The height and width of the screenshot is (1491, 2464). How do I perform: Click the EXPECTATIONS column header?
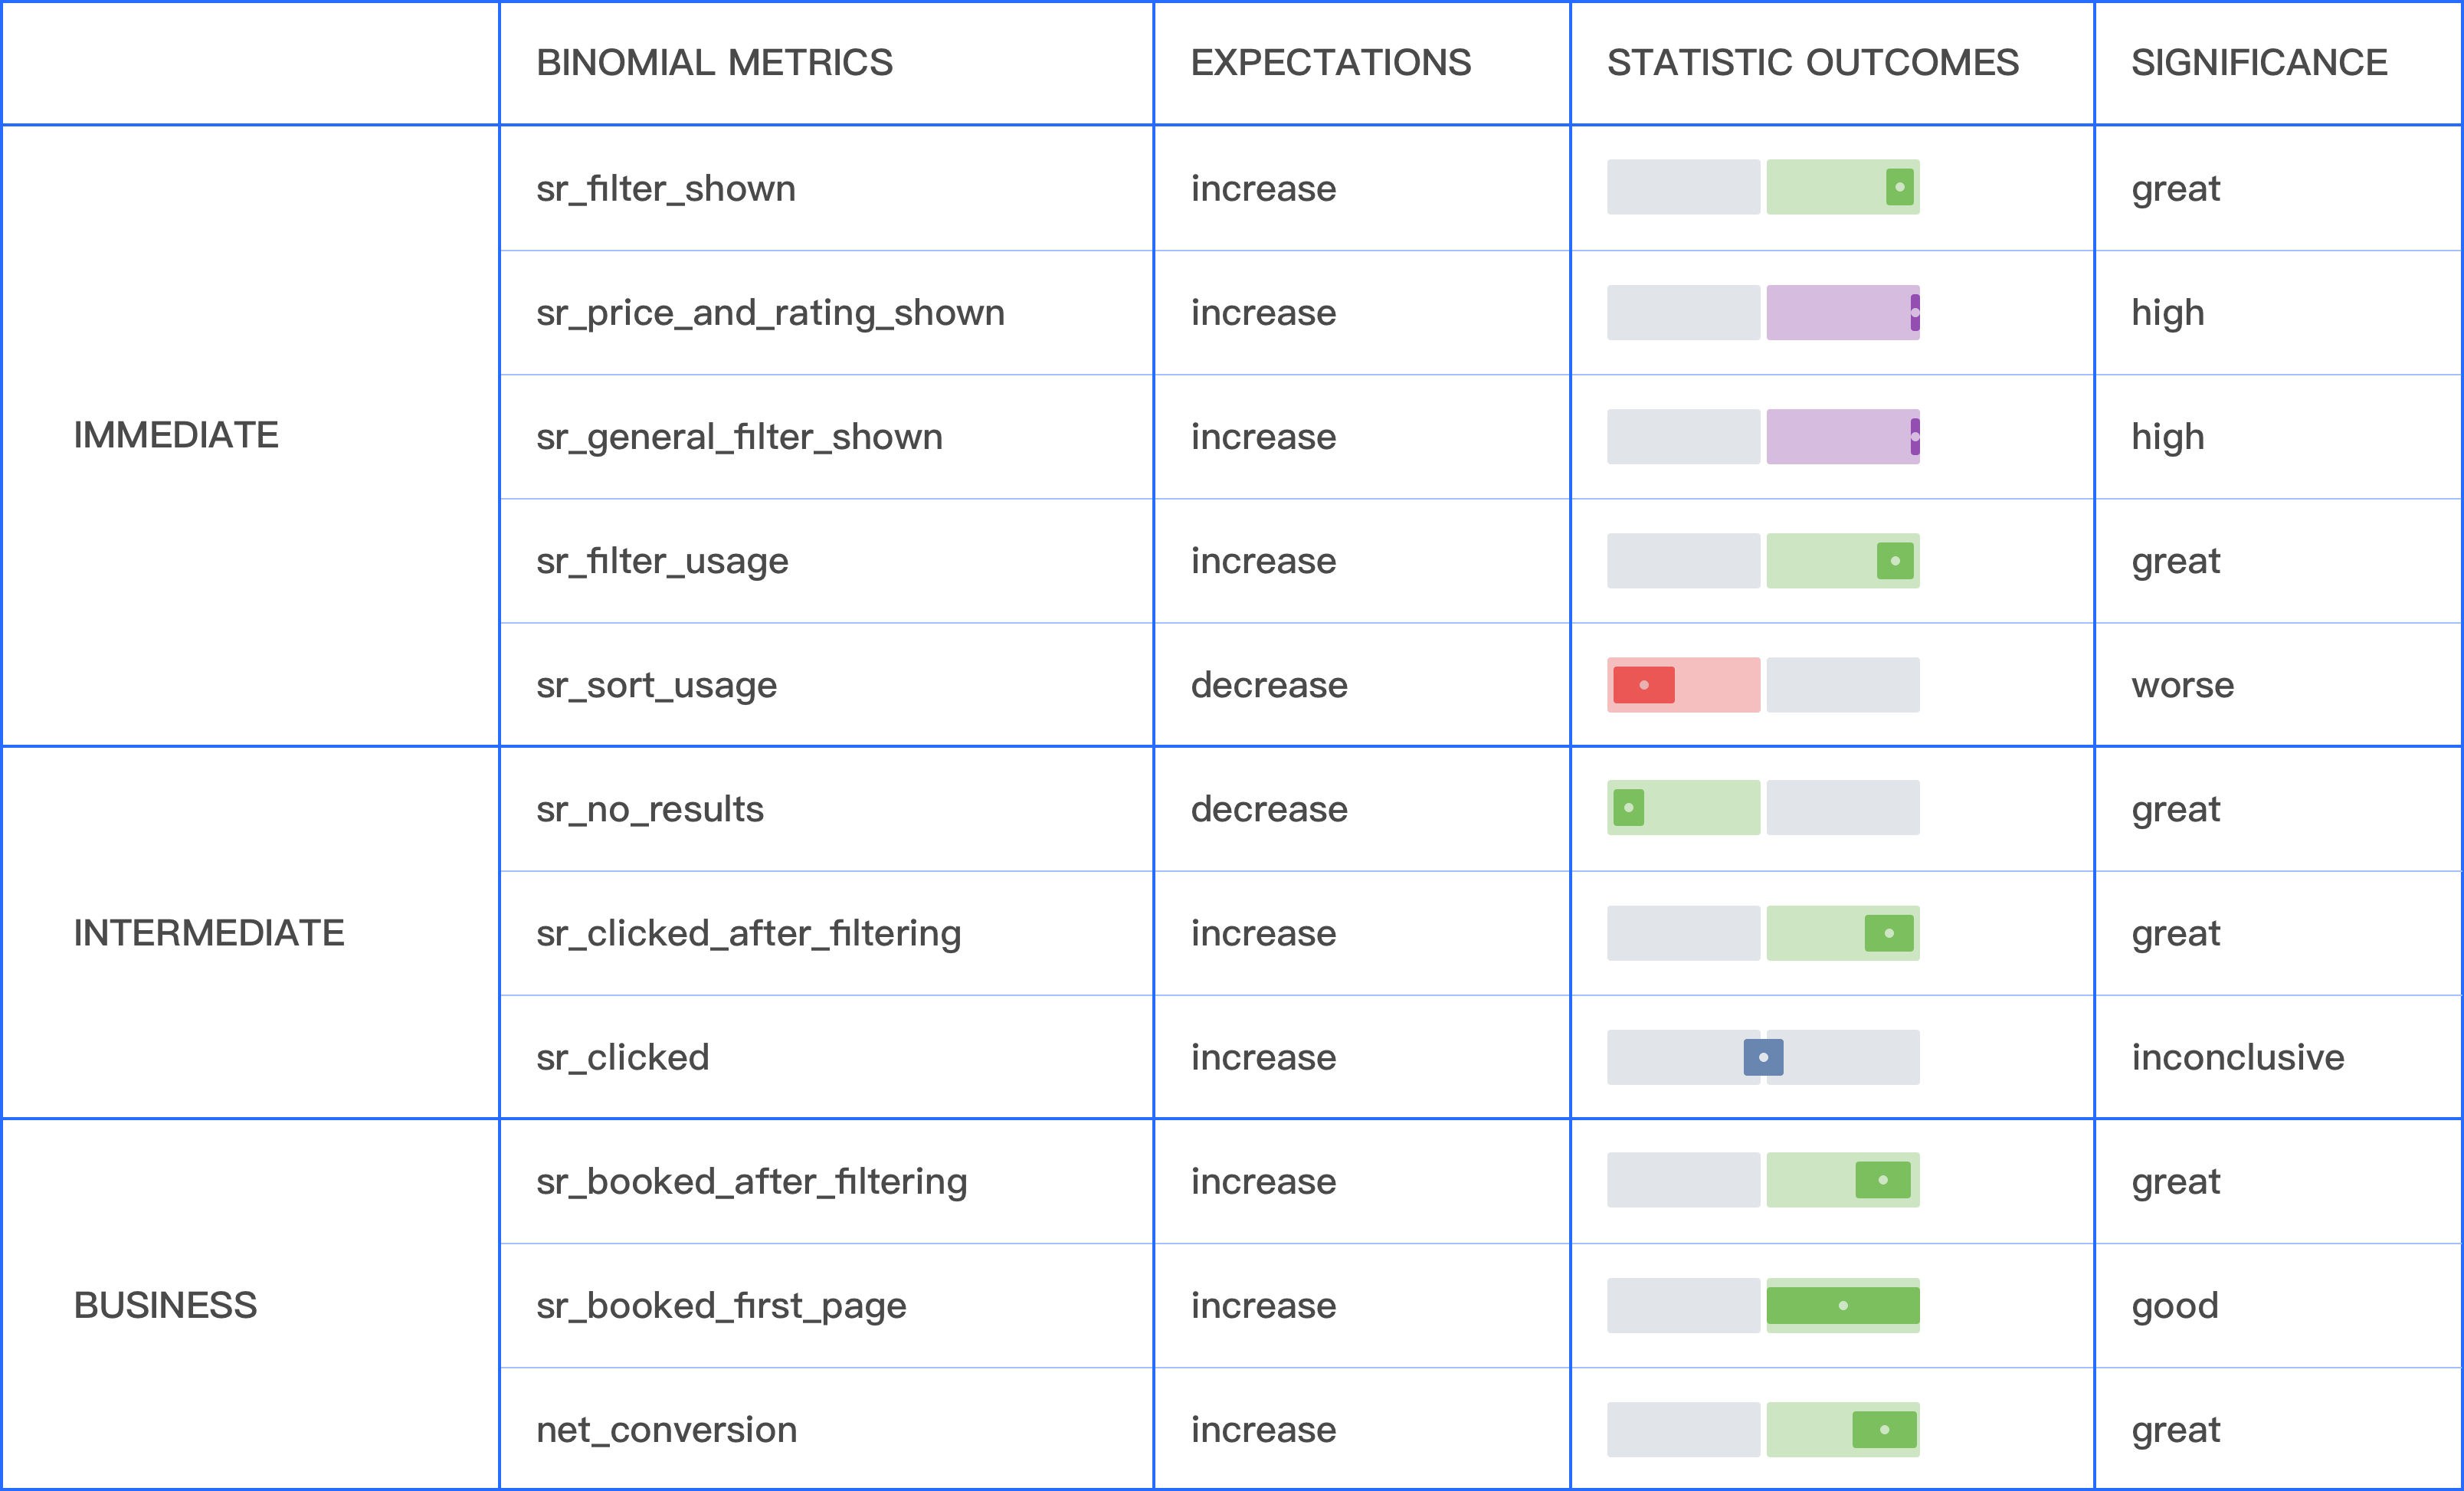tap(1330, 63)
